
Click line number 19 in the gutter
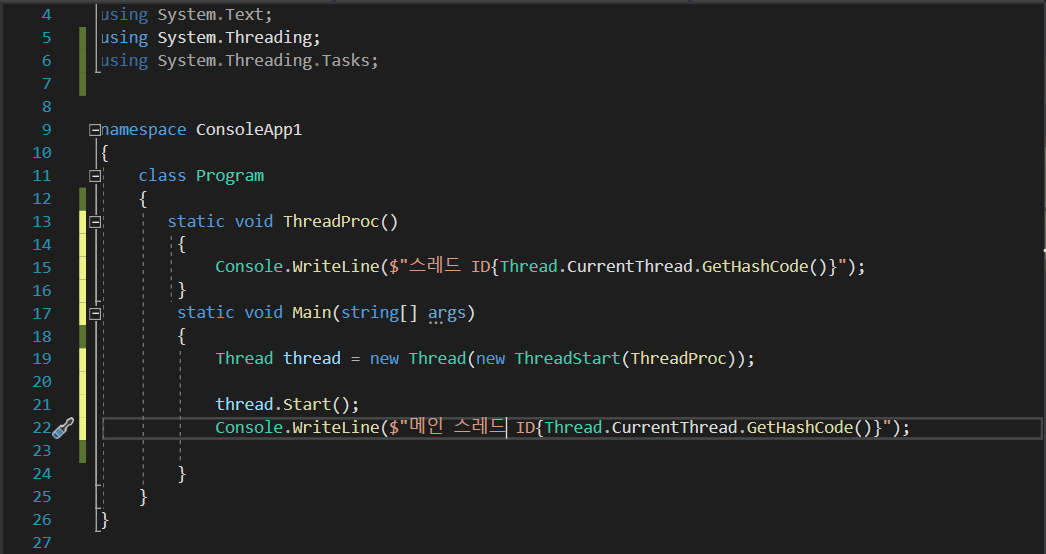click(x=42, y=359)
